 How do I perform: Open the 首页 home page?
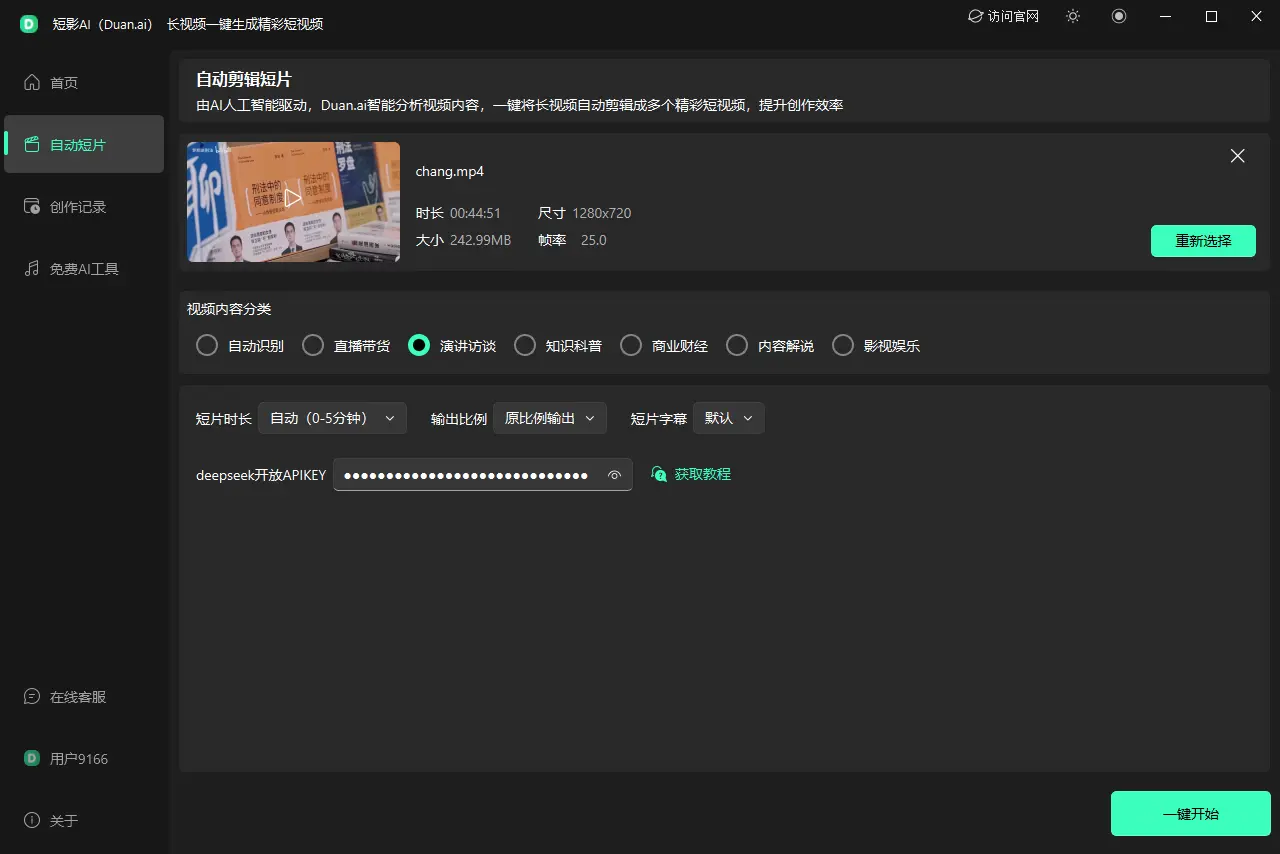tap(84, 83)
